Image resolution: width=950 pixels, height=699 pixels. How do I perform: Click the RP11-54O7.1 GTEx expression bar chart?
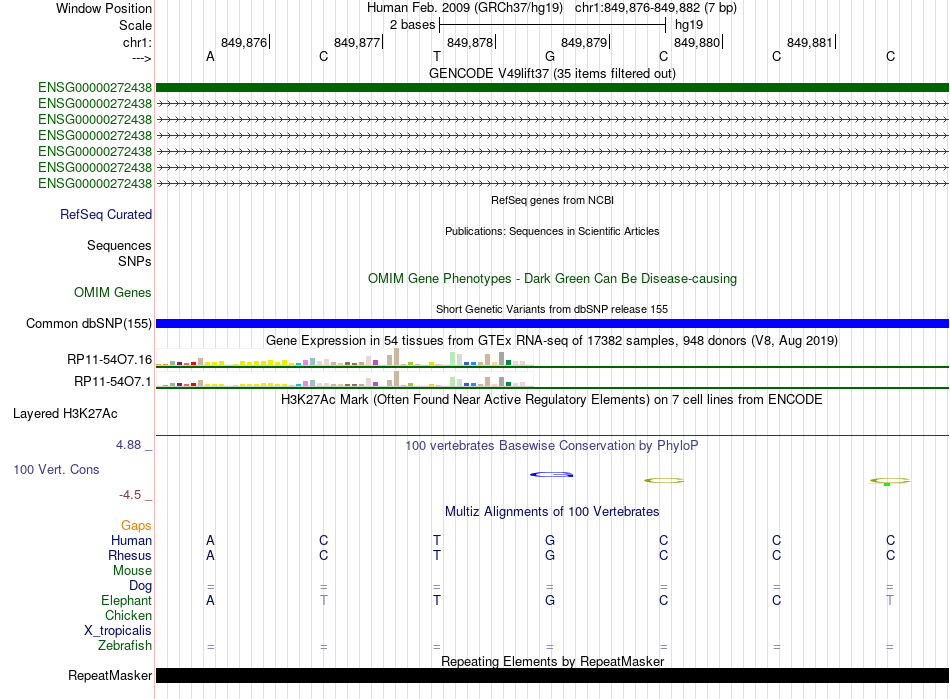(x=344, y=379)
